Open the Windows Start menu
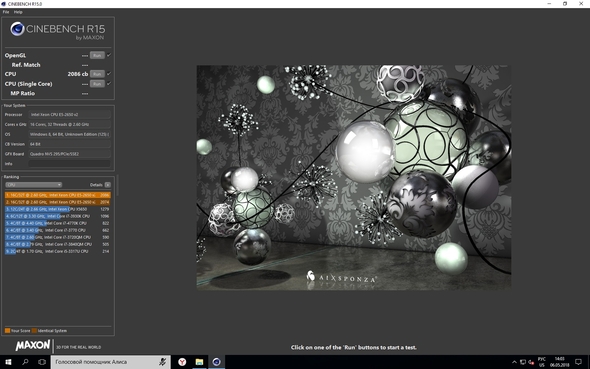The image size is (590, 369). [x=8, y=362]
